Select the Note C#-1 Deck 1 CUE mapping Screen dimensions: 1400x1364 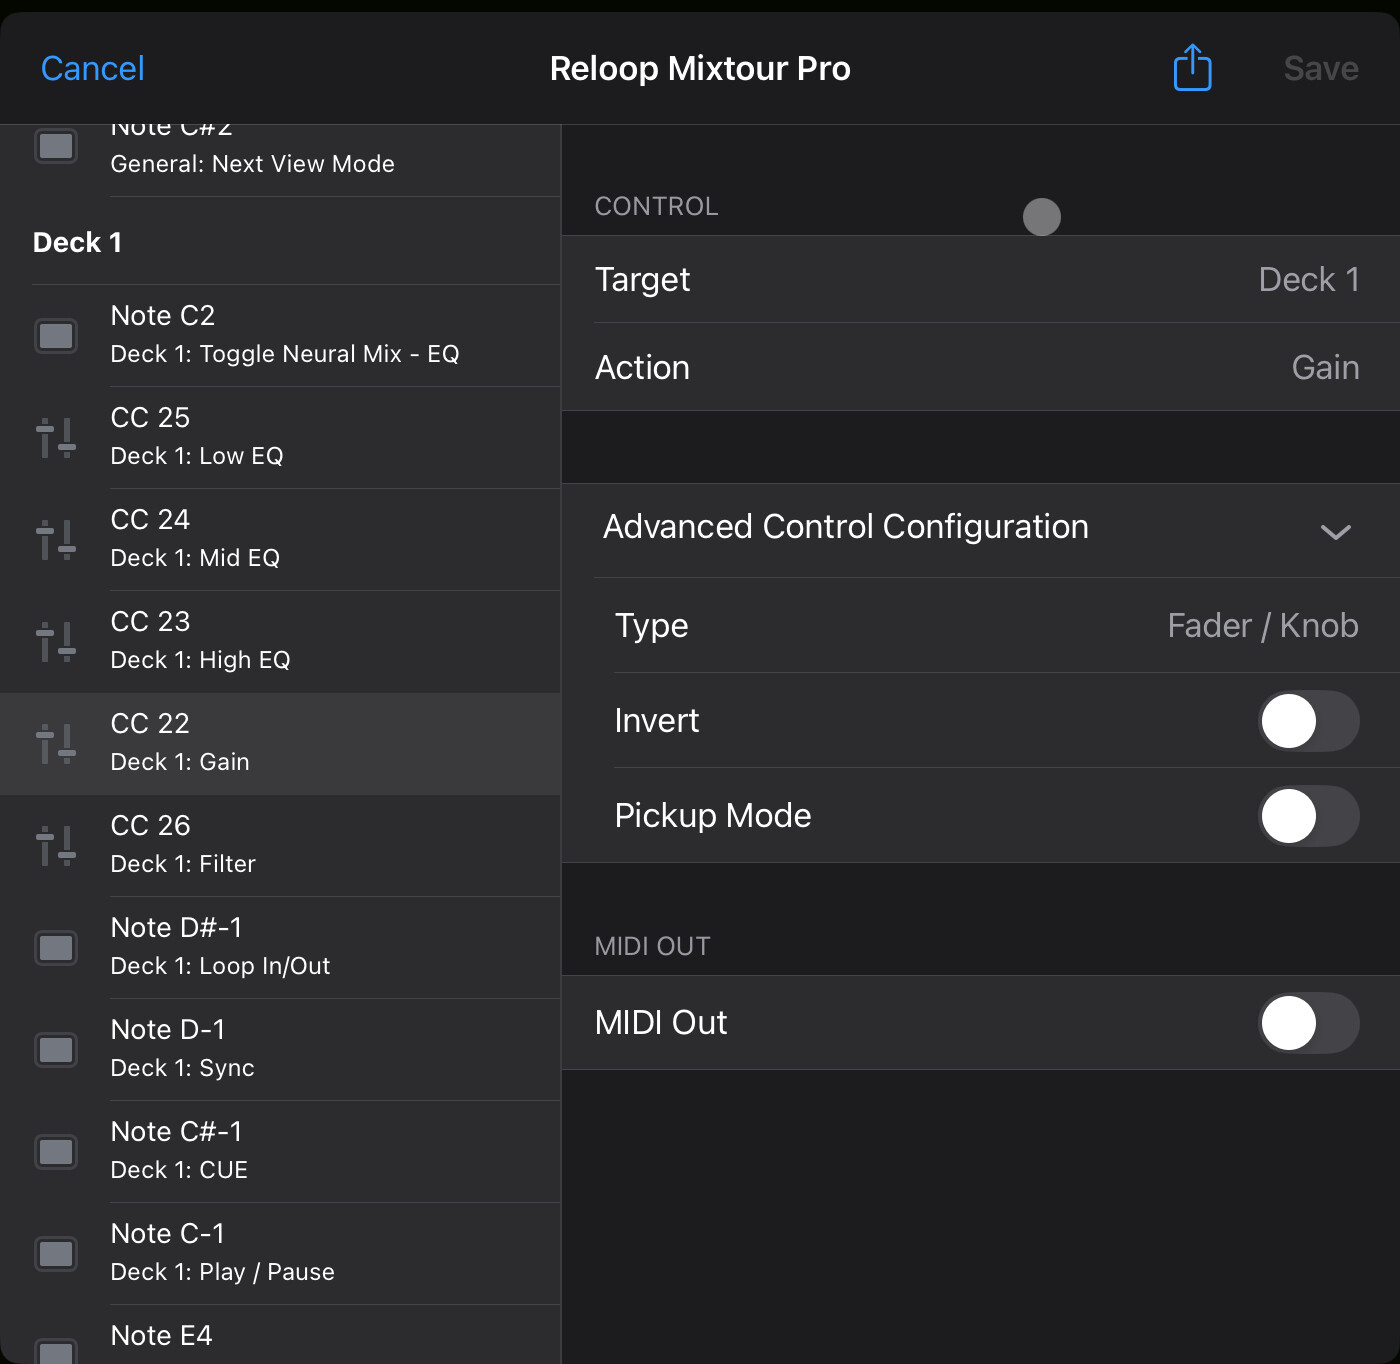click(280, 1152)
